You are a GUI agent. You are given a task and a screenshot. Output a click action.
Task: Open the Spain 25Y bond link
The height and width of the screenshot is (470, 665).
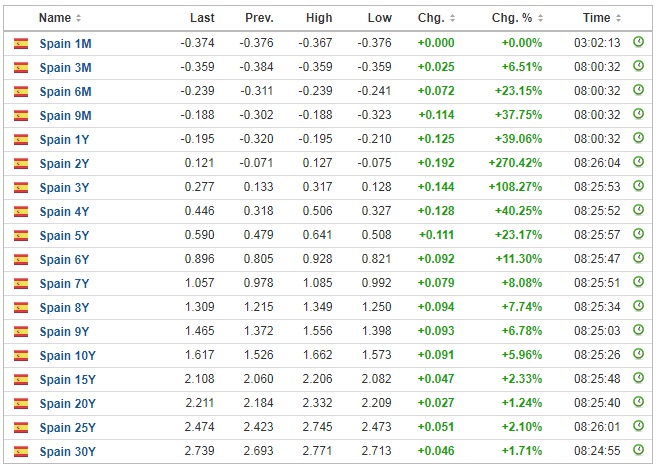coord(67,427)
